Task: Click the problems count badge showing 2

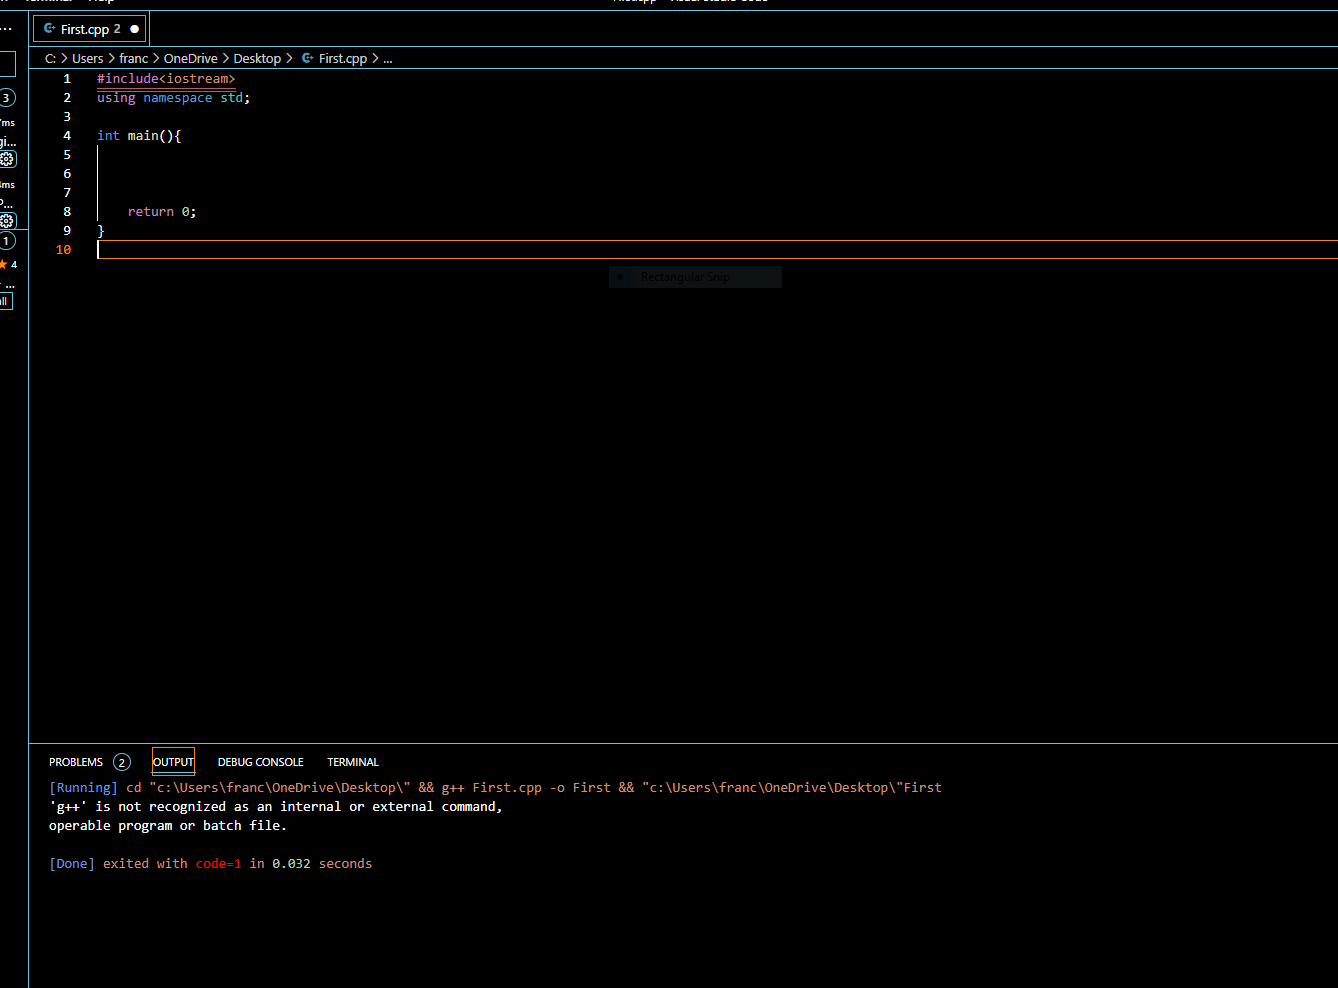Action: tap(122, 762)
